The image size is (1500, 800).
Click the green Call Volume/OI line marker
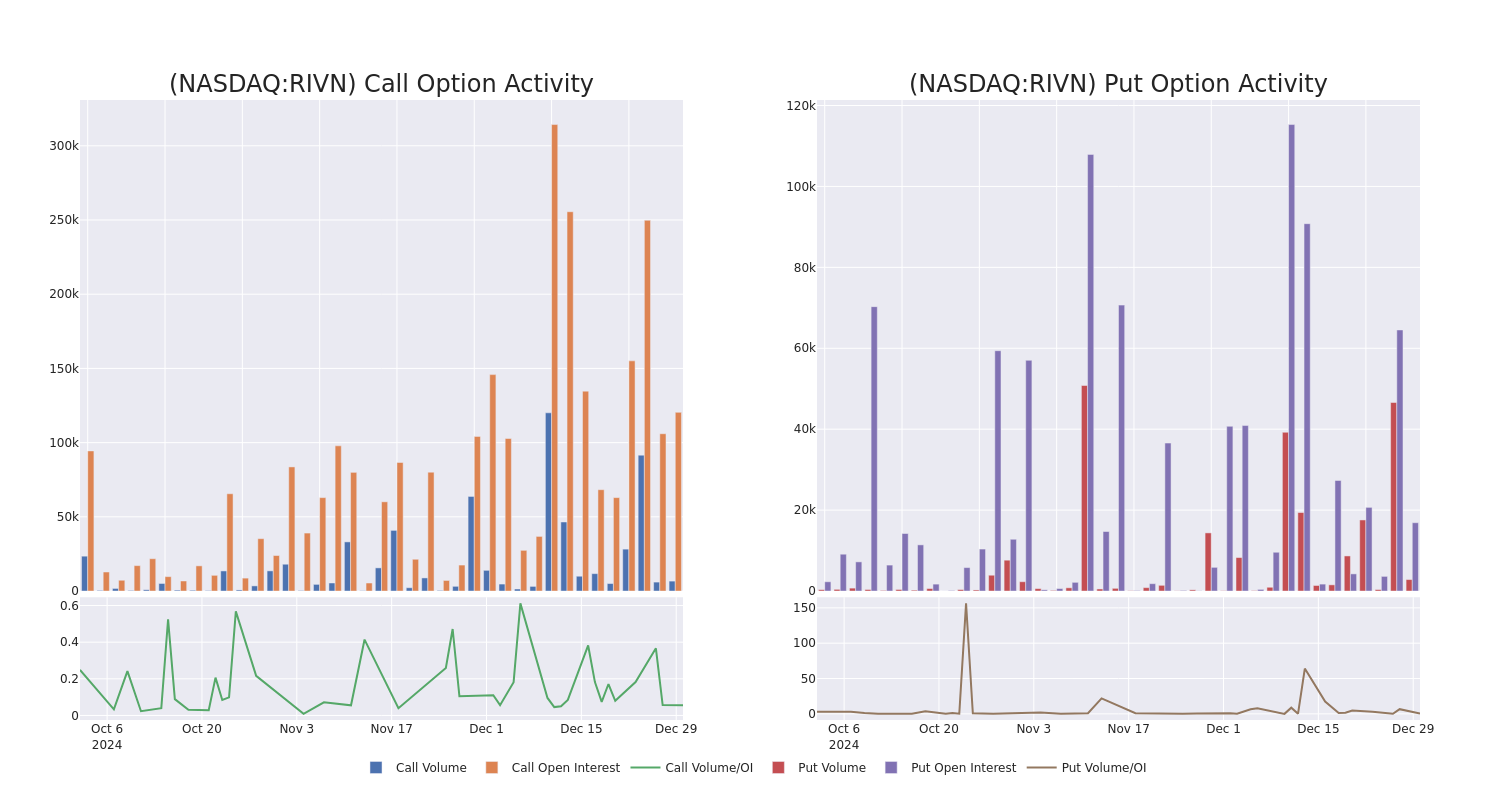coord(645,768)
